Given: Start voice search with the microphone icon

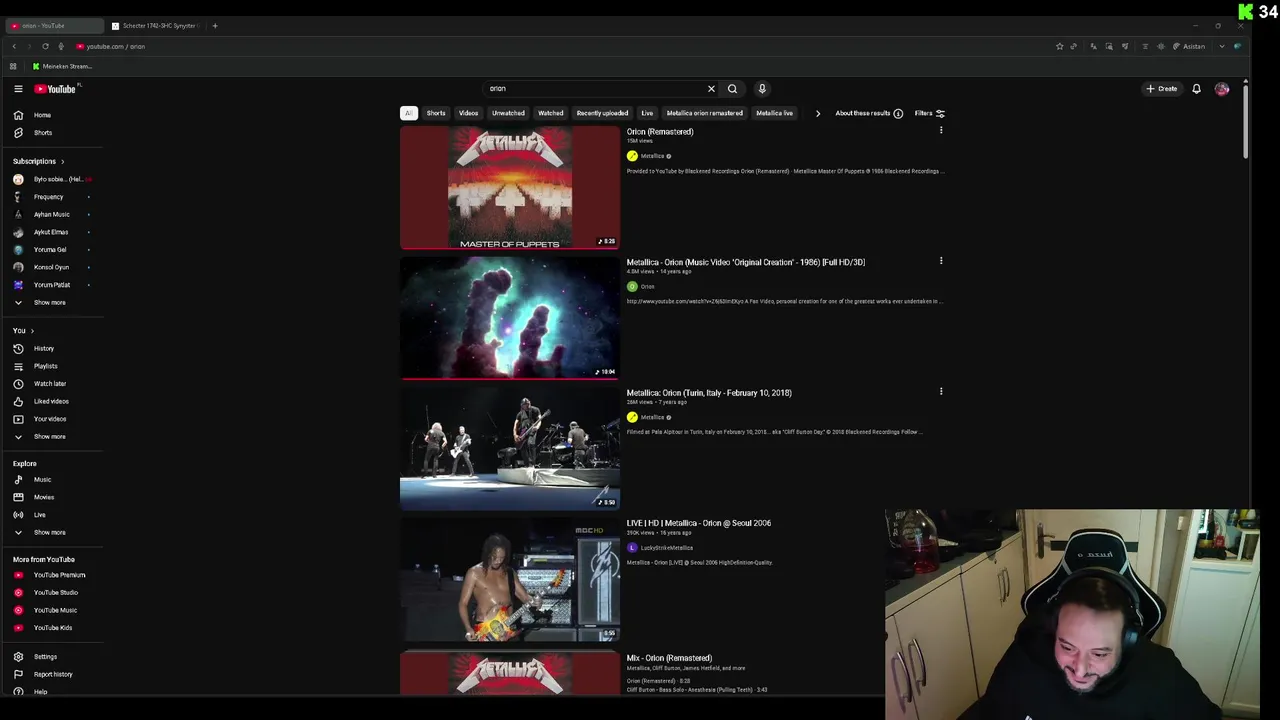Looking at the screenshot, I should [x=762, y=89].
